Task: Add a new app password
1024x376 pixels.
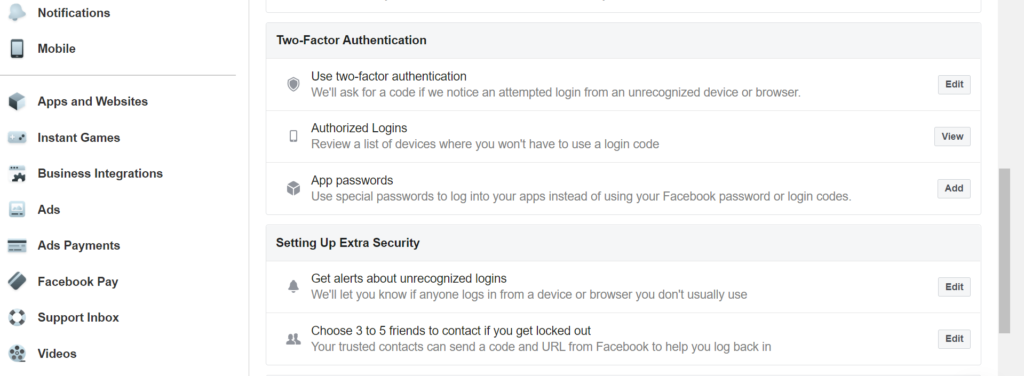Action: click(x=953, y=188)
